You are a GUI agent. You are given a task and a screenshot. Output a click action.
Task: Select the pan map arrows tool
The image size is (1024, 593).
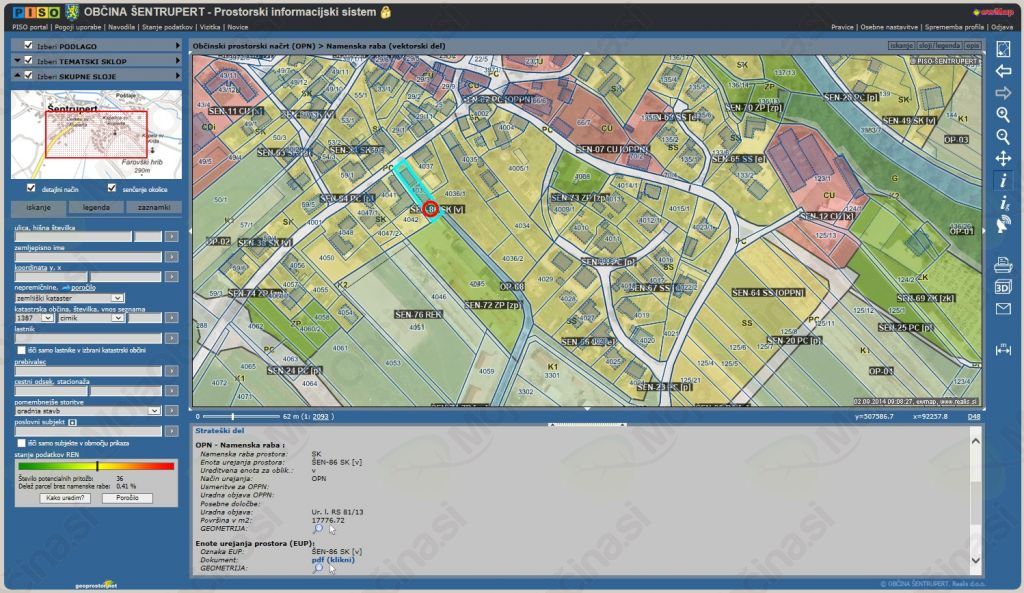1003,159
